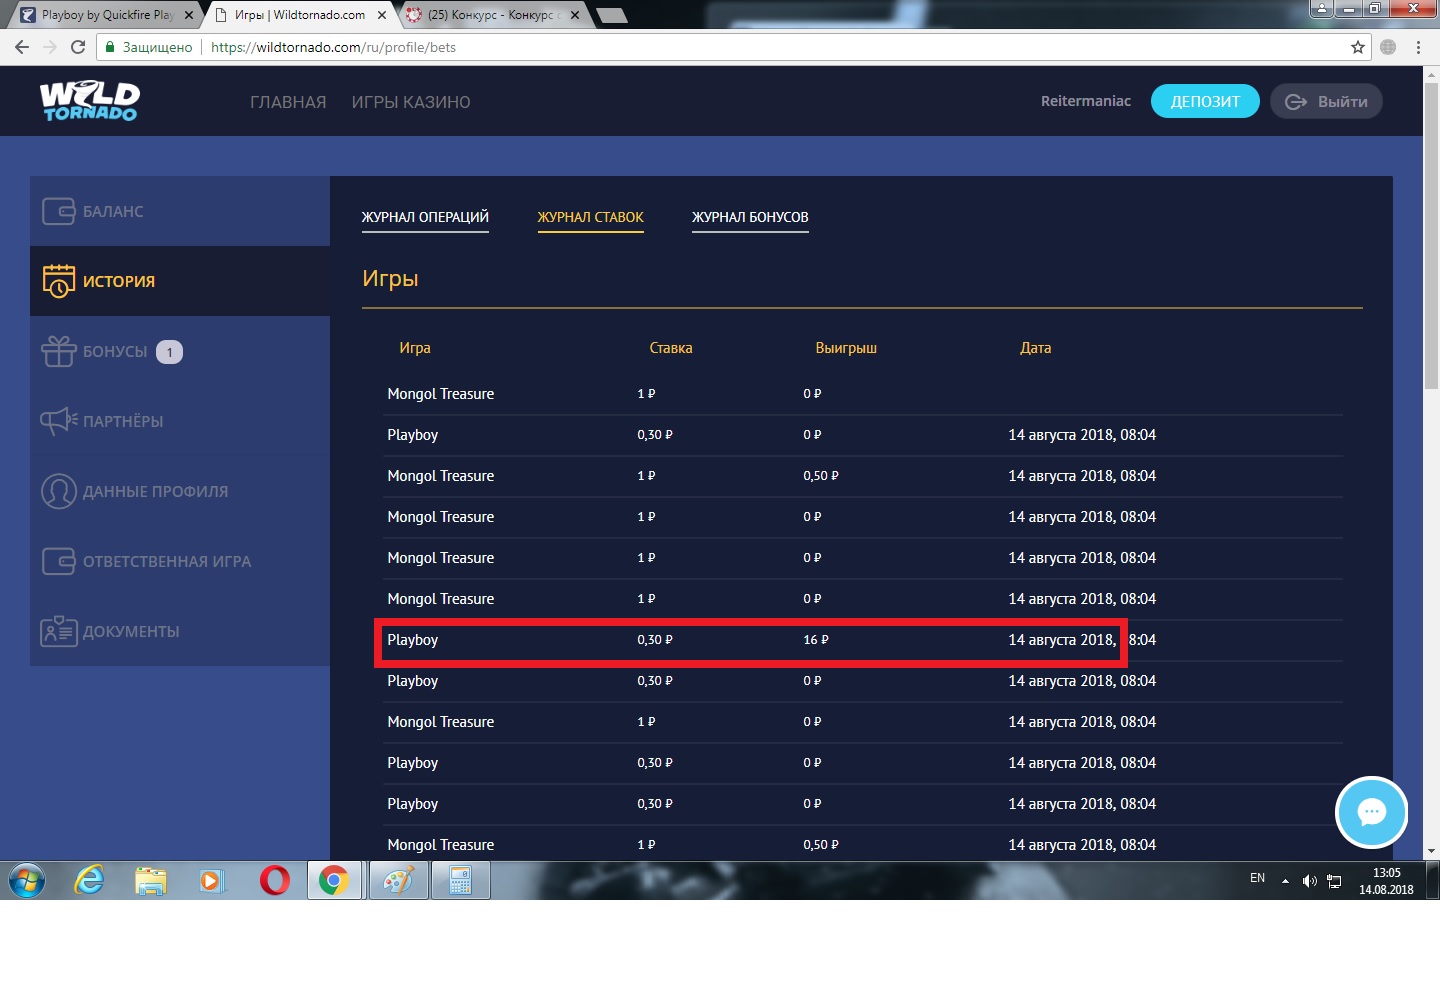The image size is (1440, 1000).
Task: Click the Выйти logout button
Action: click(1326, 101)
